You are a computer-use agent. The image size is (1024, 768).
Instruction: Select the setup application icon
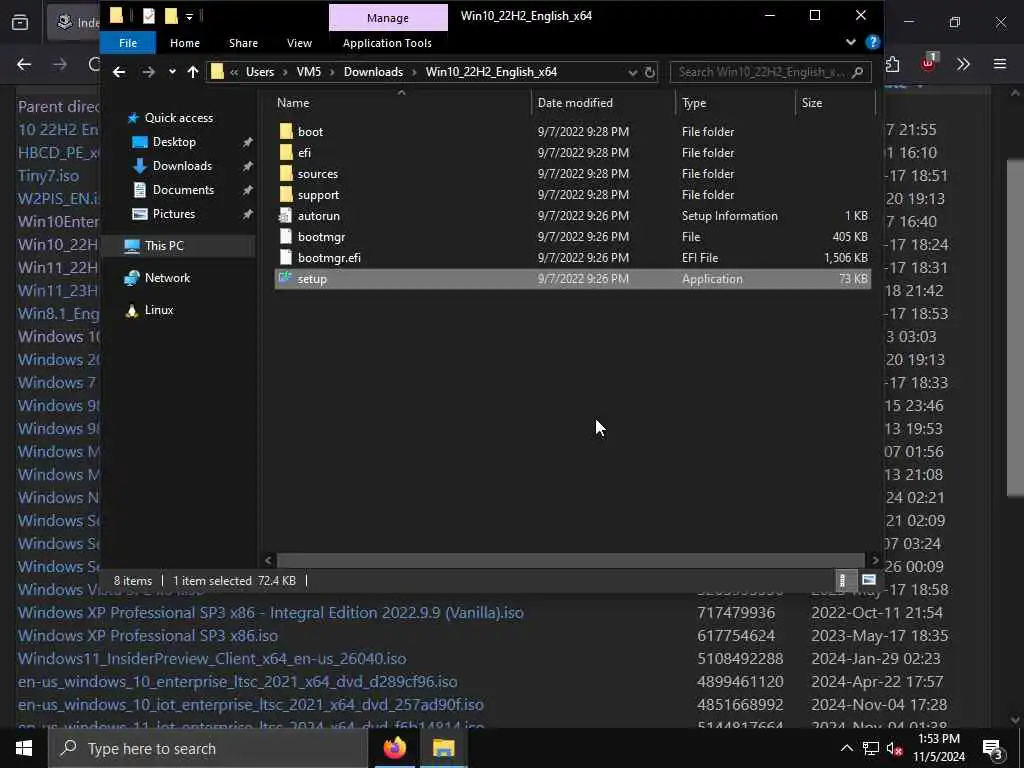285,278
